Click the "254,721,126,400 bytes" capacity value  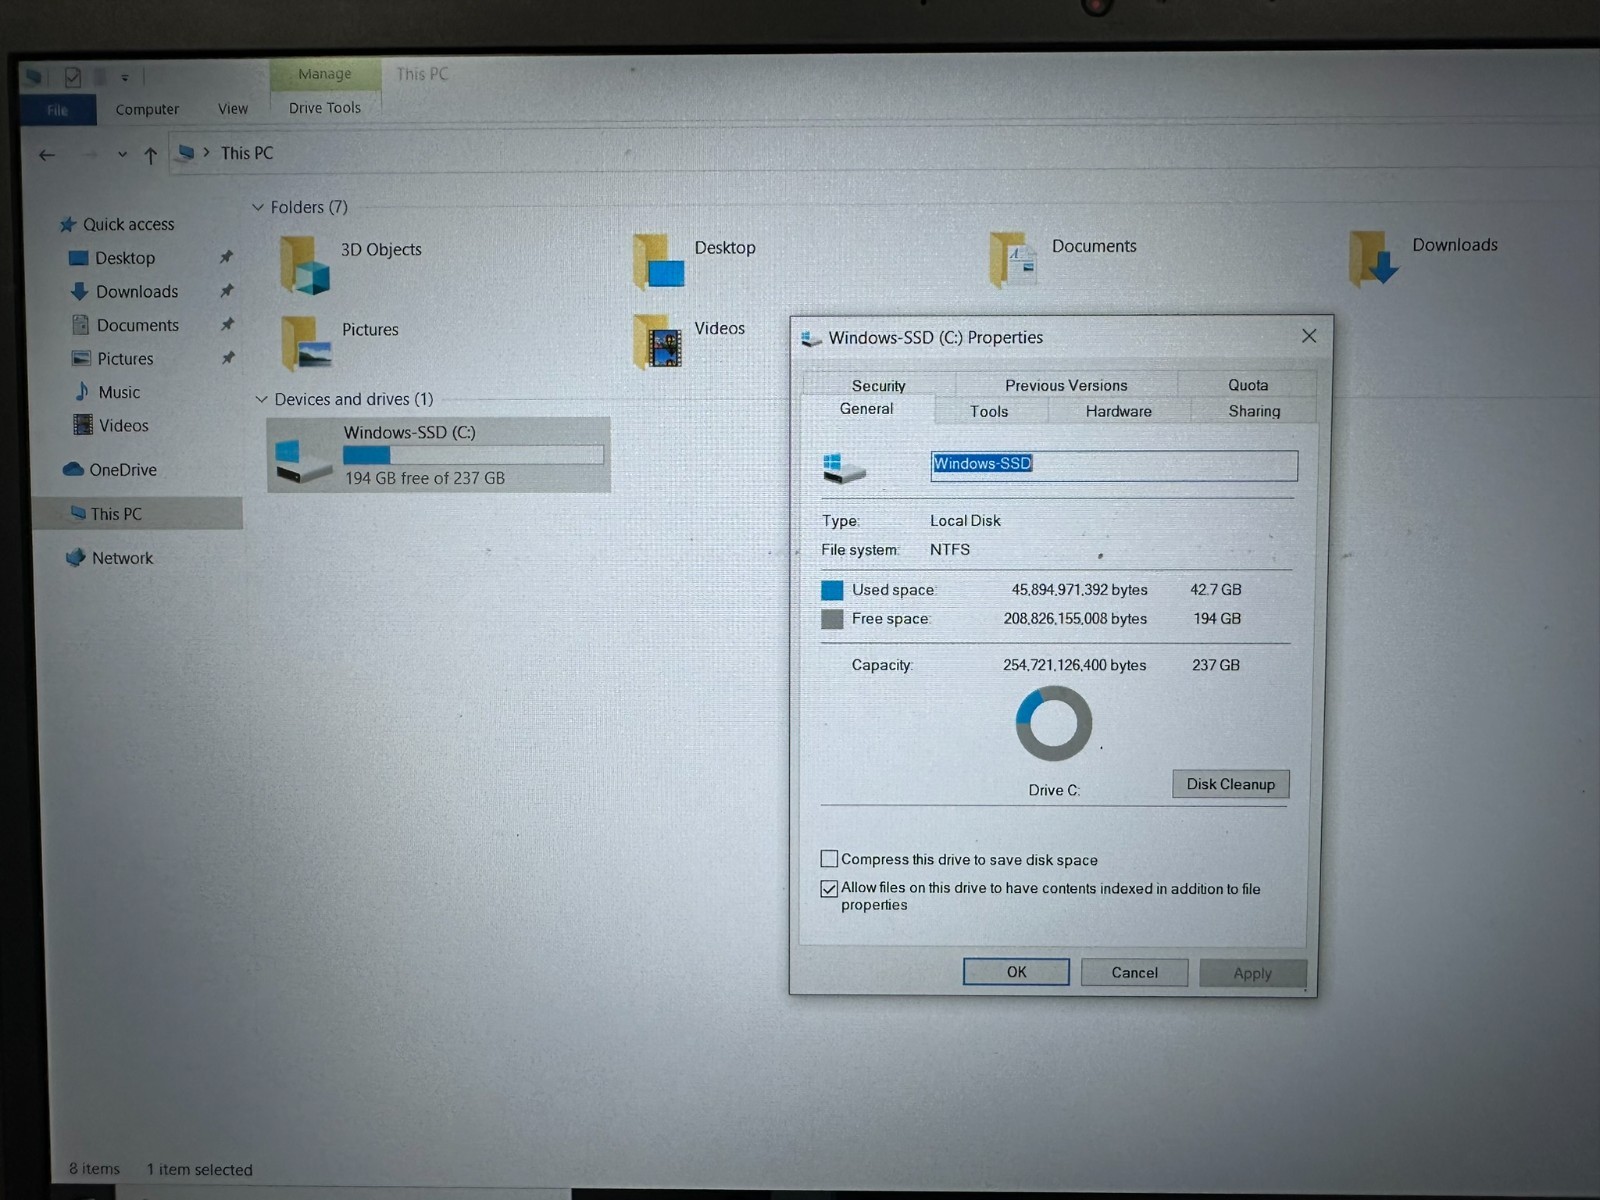pos(1075,665)
